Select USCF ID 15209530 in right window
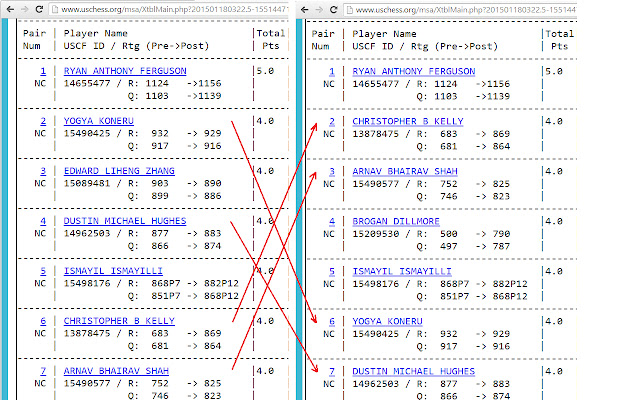The height and width of the screenshot is (400, 640). pyautogui.click(x=376, y=234)
